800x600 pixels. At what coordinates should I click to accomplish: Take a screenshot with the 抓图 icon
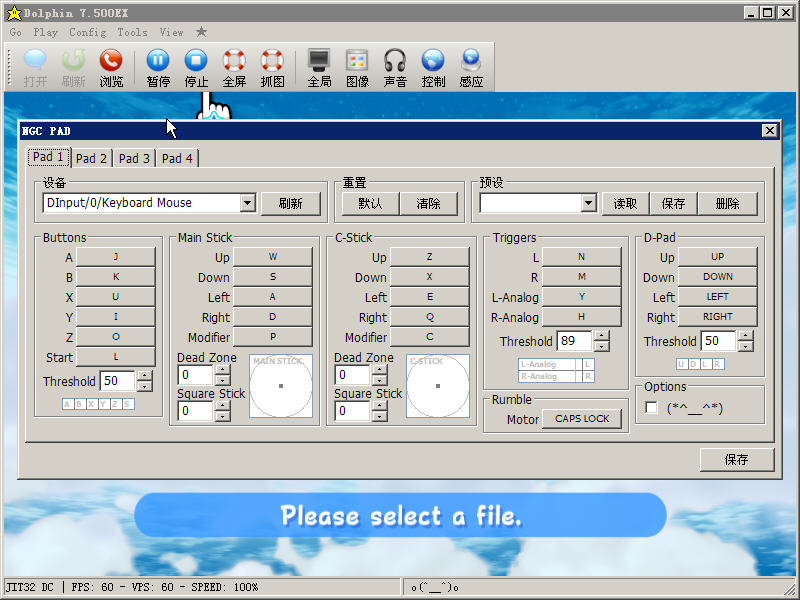(272, 67)
